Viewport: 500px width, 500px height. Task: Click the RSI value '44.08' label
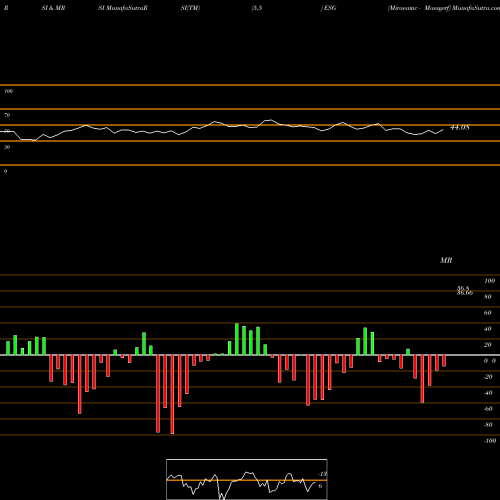point(460,127)
